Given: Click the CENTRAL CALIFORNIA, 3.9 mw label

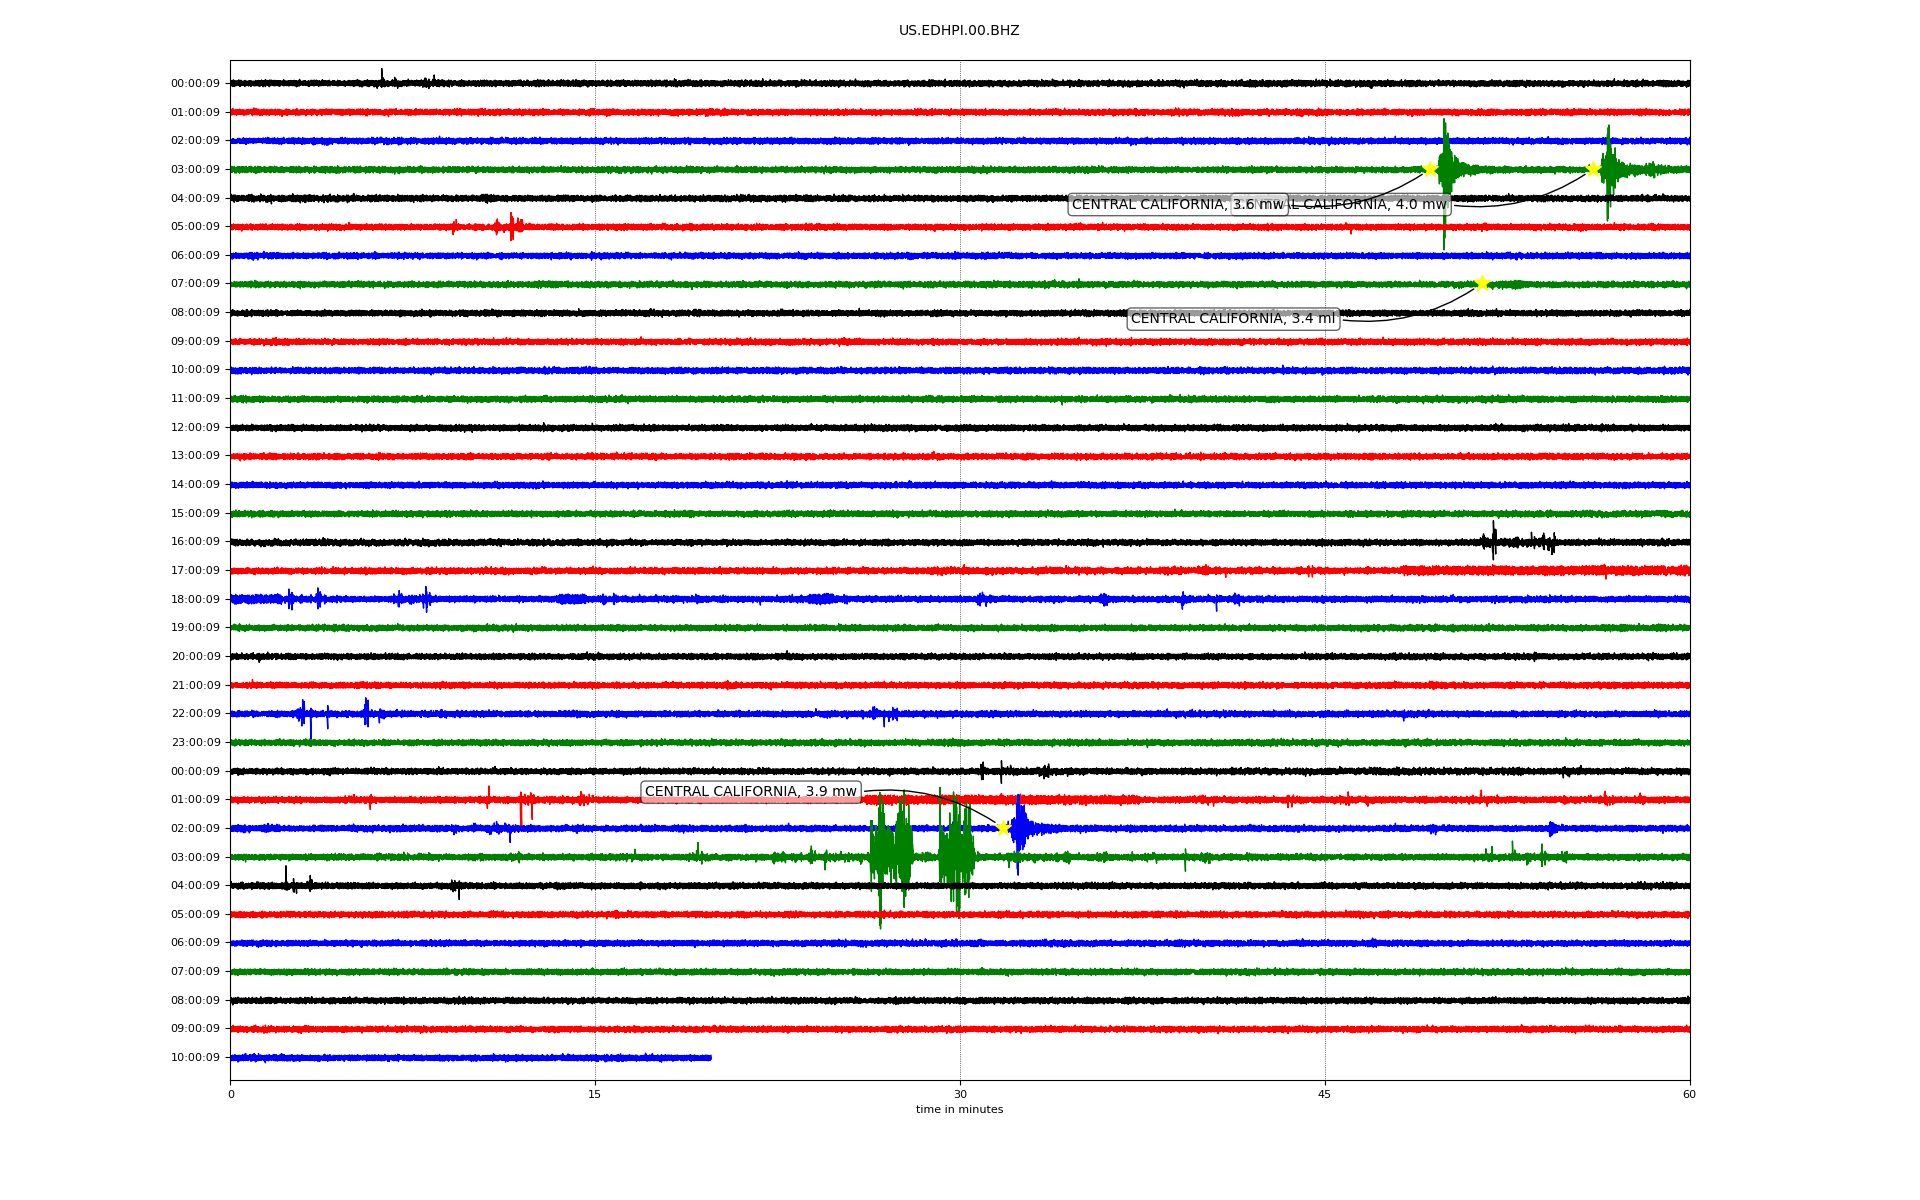Looking at the screenshot, I should (x=750, y=792).
